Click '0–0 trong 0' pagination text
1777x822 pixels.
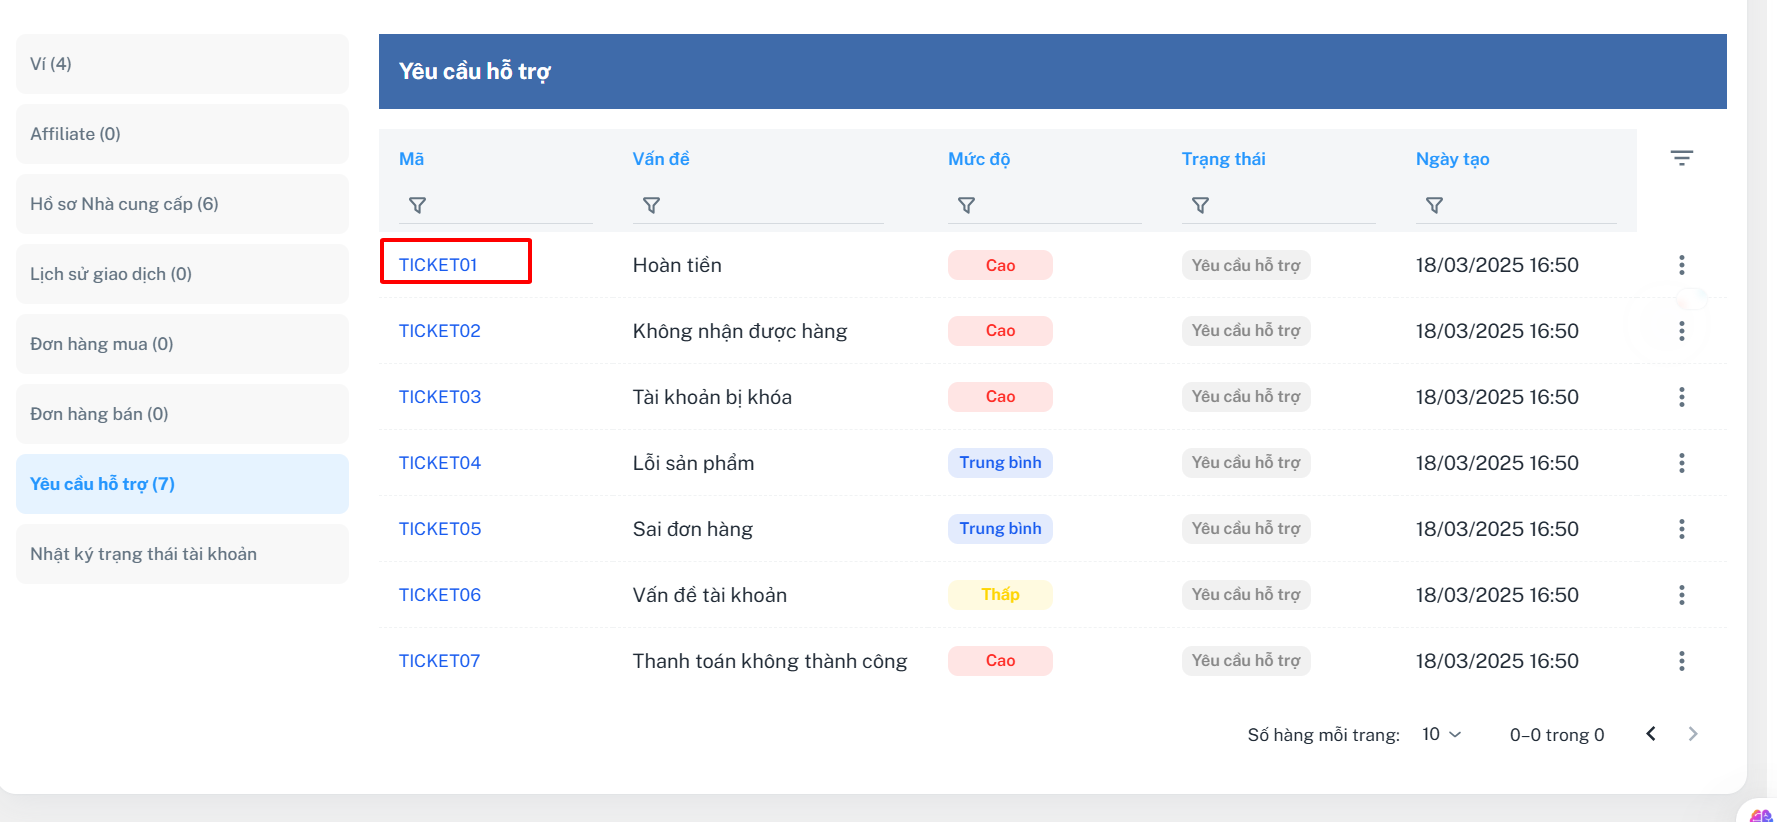[x=1557, y=735]
